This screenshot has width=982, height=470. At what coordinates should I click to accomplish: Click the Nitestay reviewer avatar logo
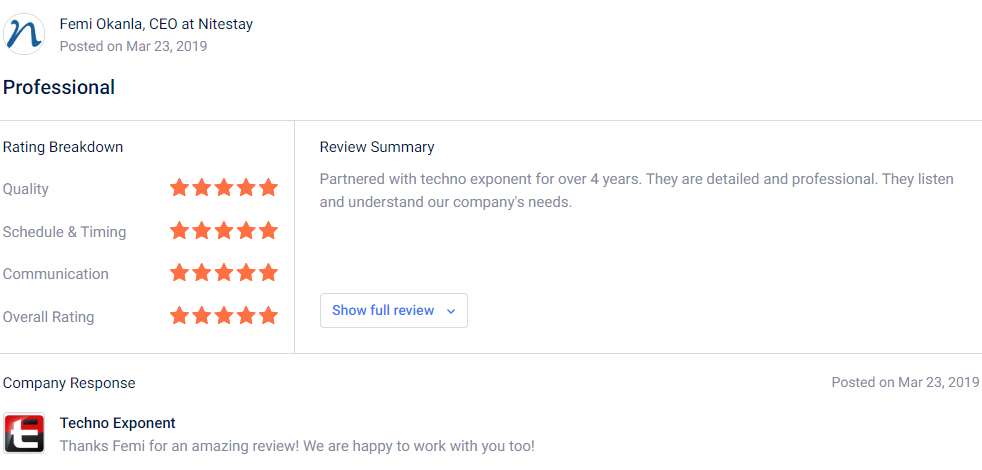click(24, 34)
